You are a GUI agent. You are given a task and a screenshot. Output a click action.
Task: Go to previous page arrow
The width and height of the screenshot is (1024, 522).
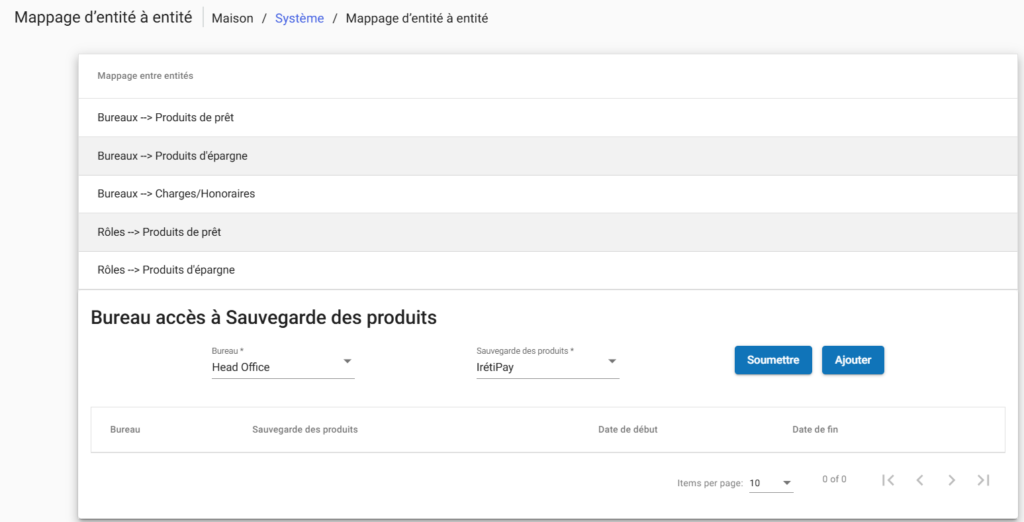tap(919, 481)
